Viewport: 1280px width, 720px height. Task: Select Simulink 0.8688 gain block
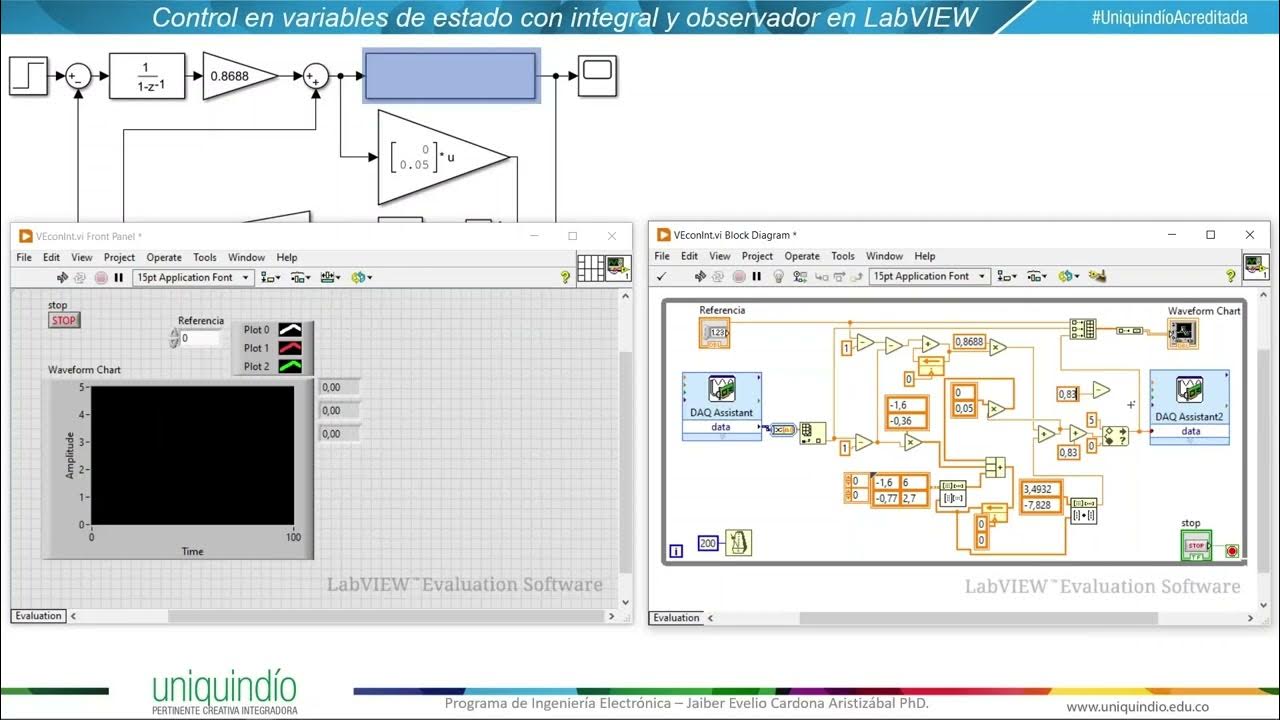click(241, 76)
